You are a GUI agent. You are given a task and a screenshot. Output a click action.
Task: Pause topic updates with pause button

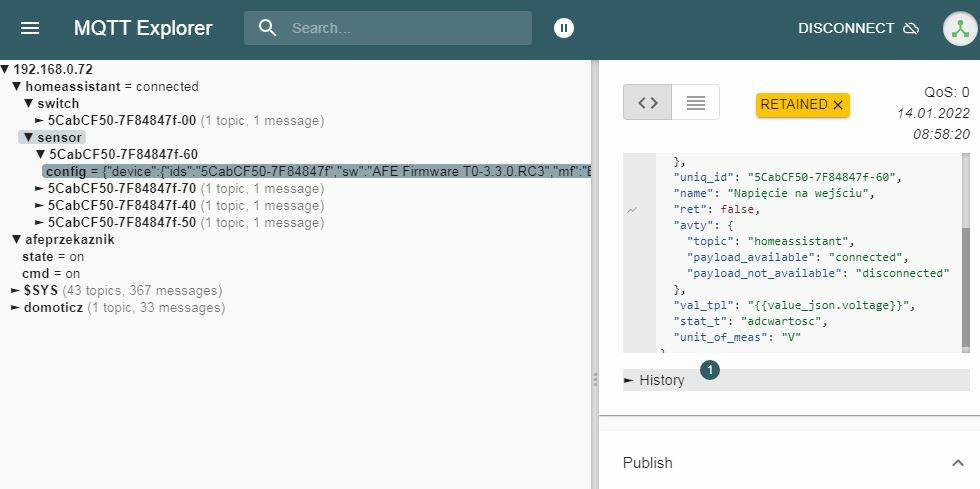(564, 28)
